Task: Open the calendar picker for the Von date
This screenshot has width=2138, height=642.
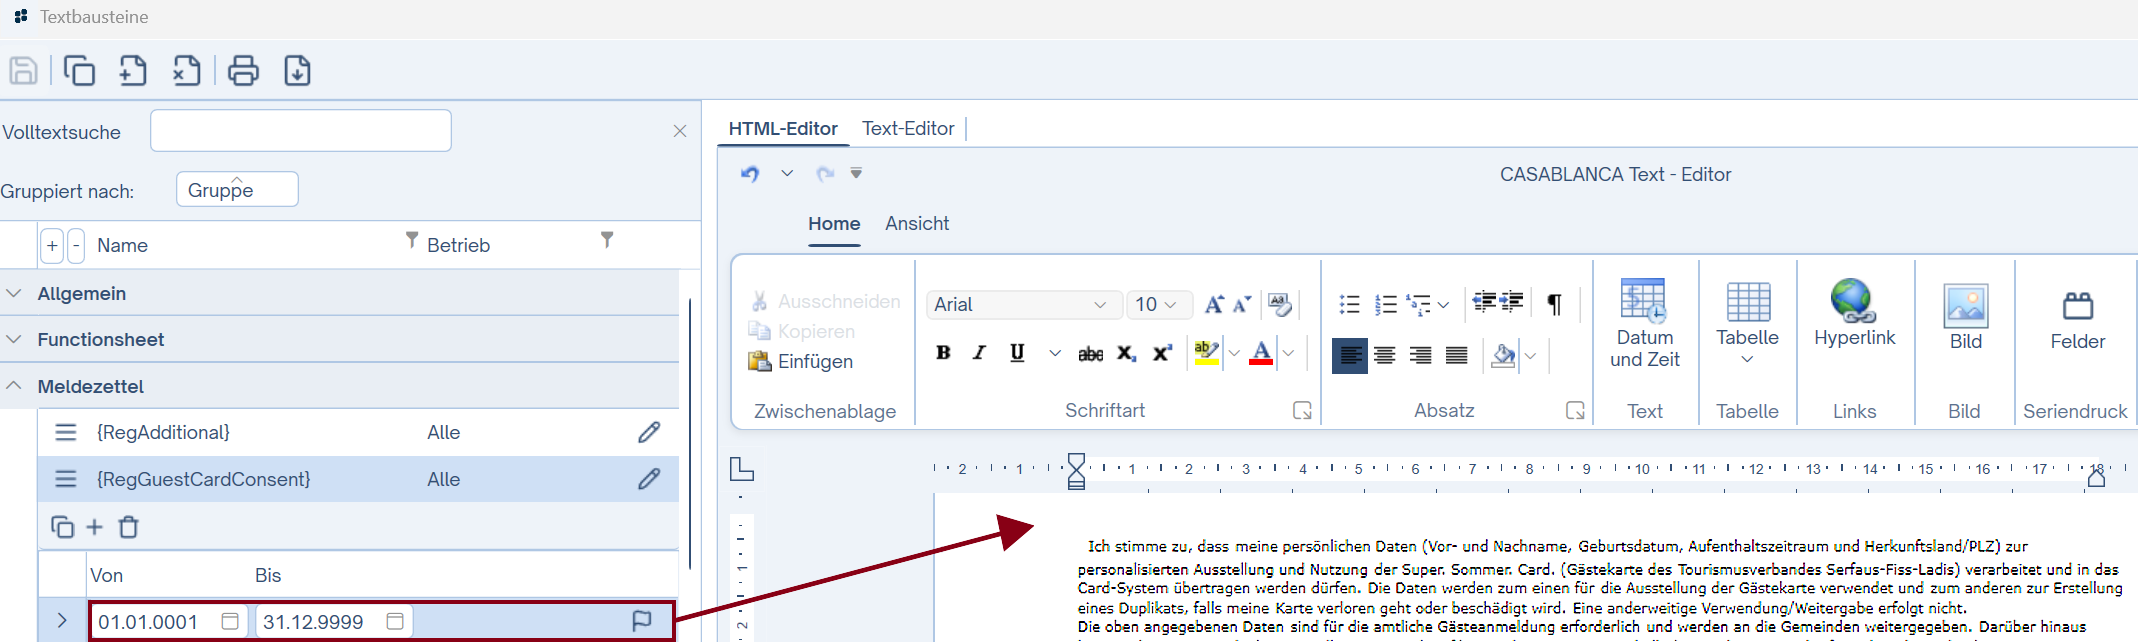Action: click(x=230, y=621)
